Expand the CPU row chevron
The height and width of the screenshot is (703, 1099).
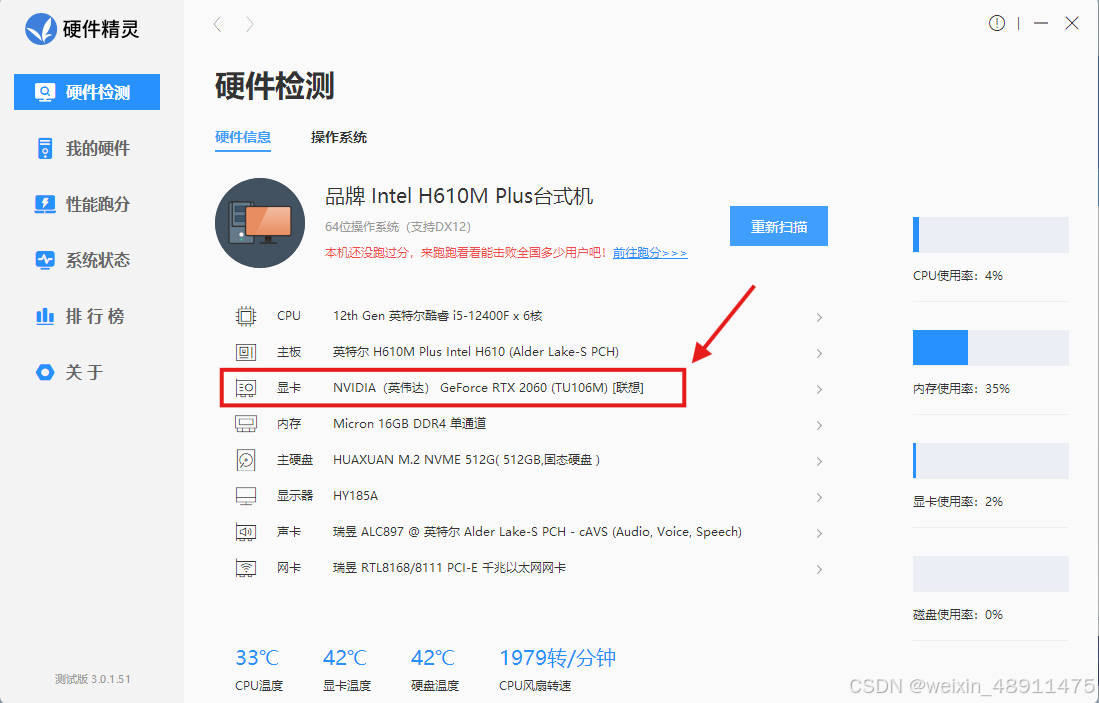[x=819, y=318]
